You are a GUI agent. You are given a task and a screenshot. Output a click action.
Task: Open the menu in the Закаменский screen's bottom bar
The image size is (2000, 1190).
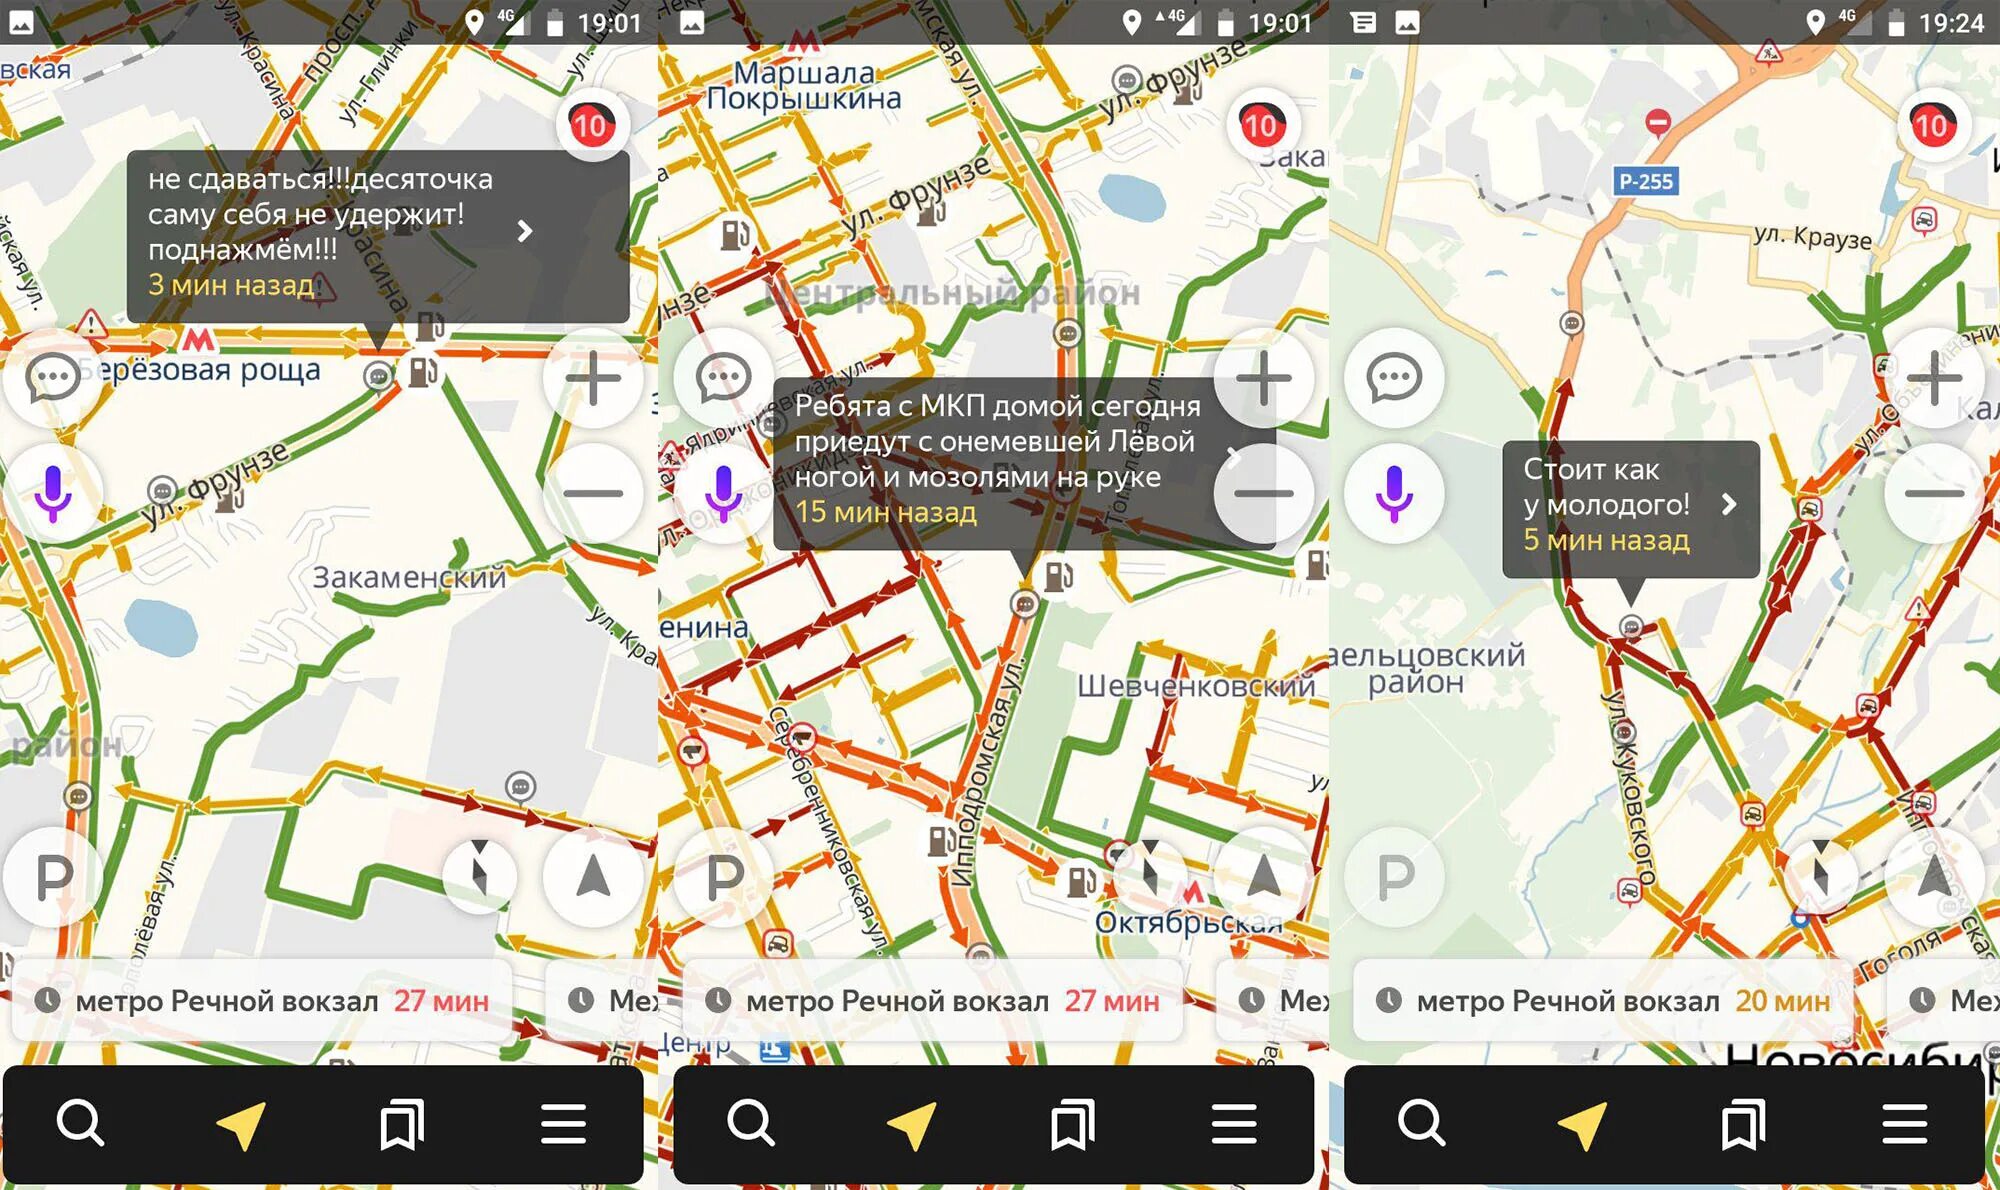[x=563, y=1123]
